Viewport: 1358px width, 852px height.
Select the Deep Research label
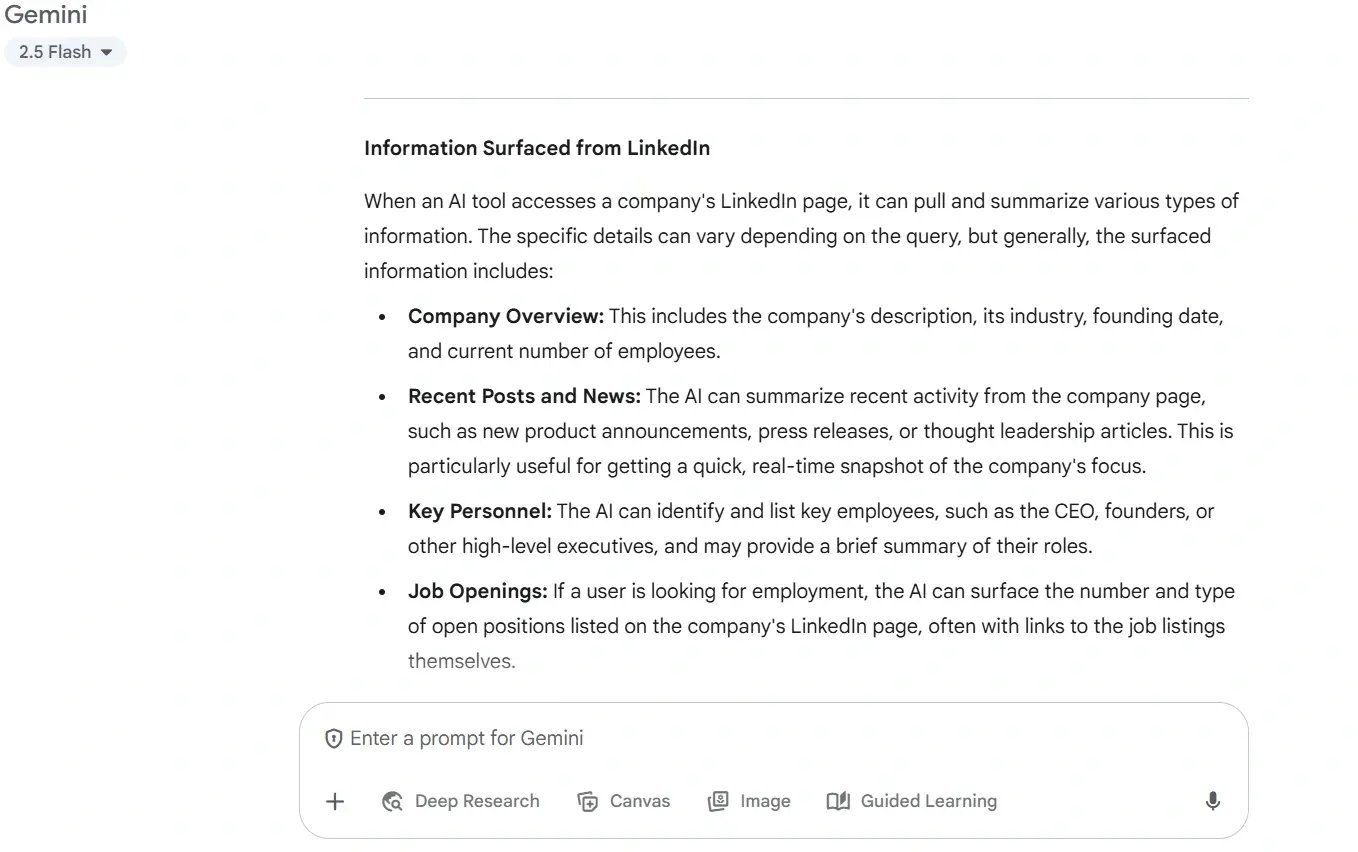pyautogui.click(x=477, y=801)
